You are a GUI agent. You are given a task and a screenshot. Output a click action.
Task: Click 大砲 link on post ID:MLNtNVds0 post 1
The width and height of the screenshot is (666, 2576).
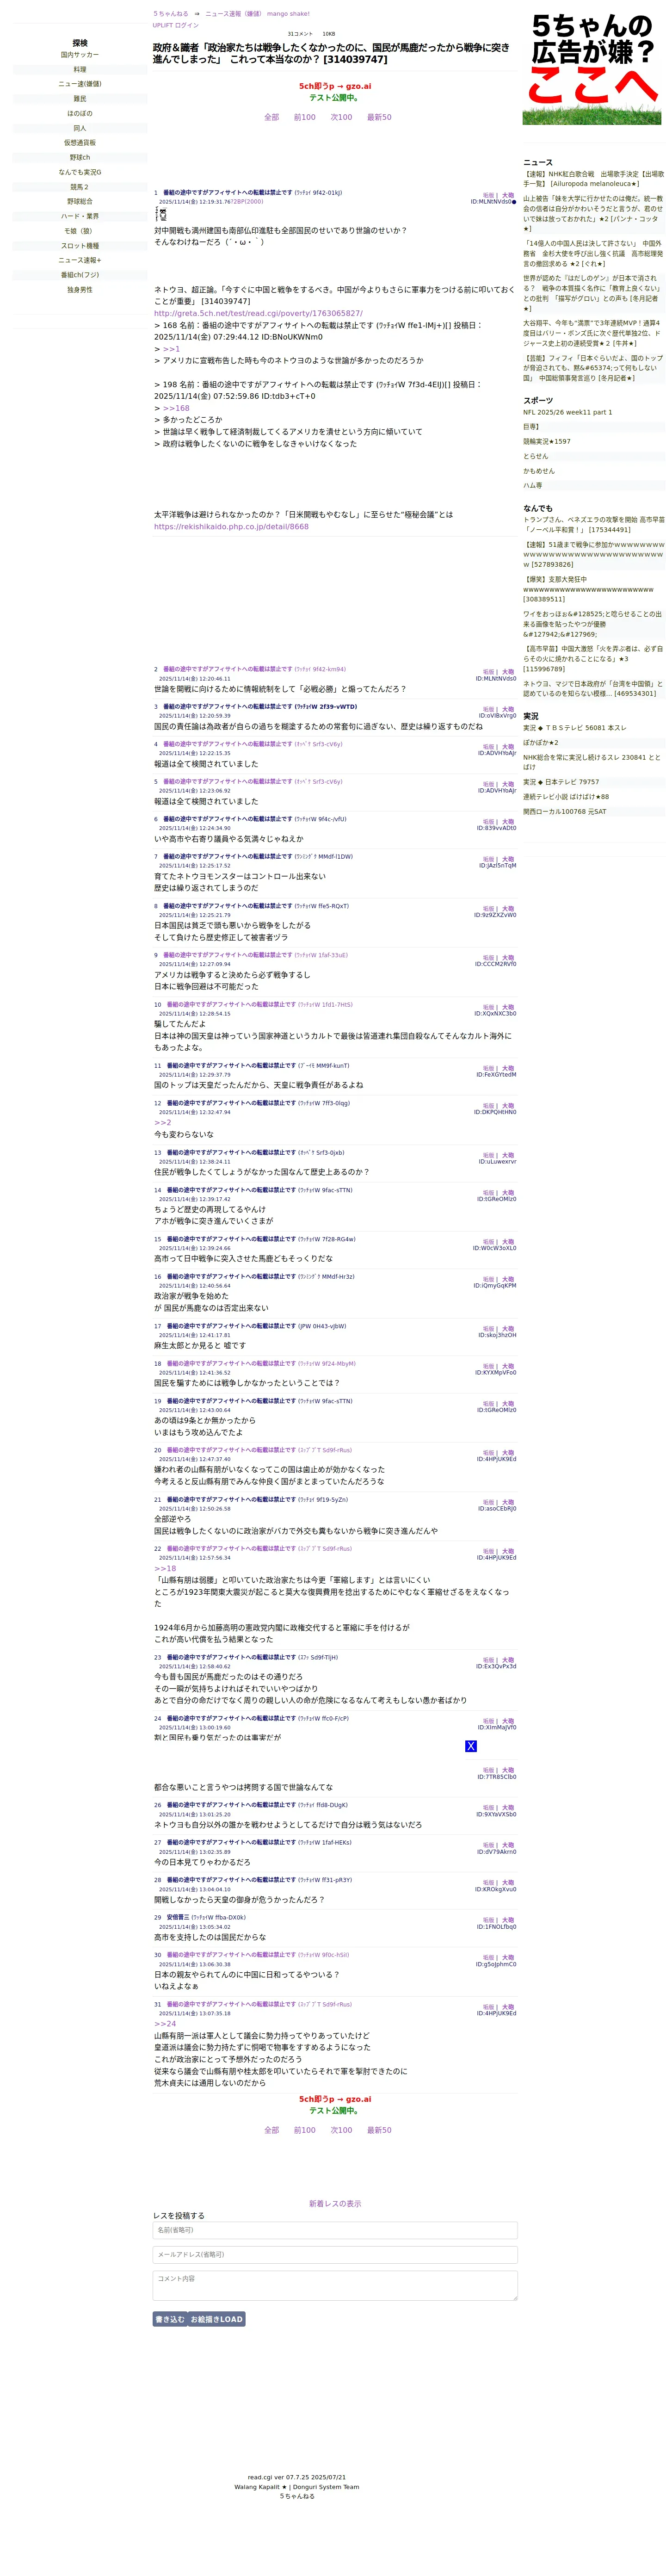click(x=508, y=196)
